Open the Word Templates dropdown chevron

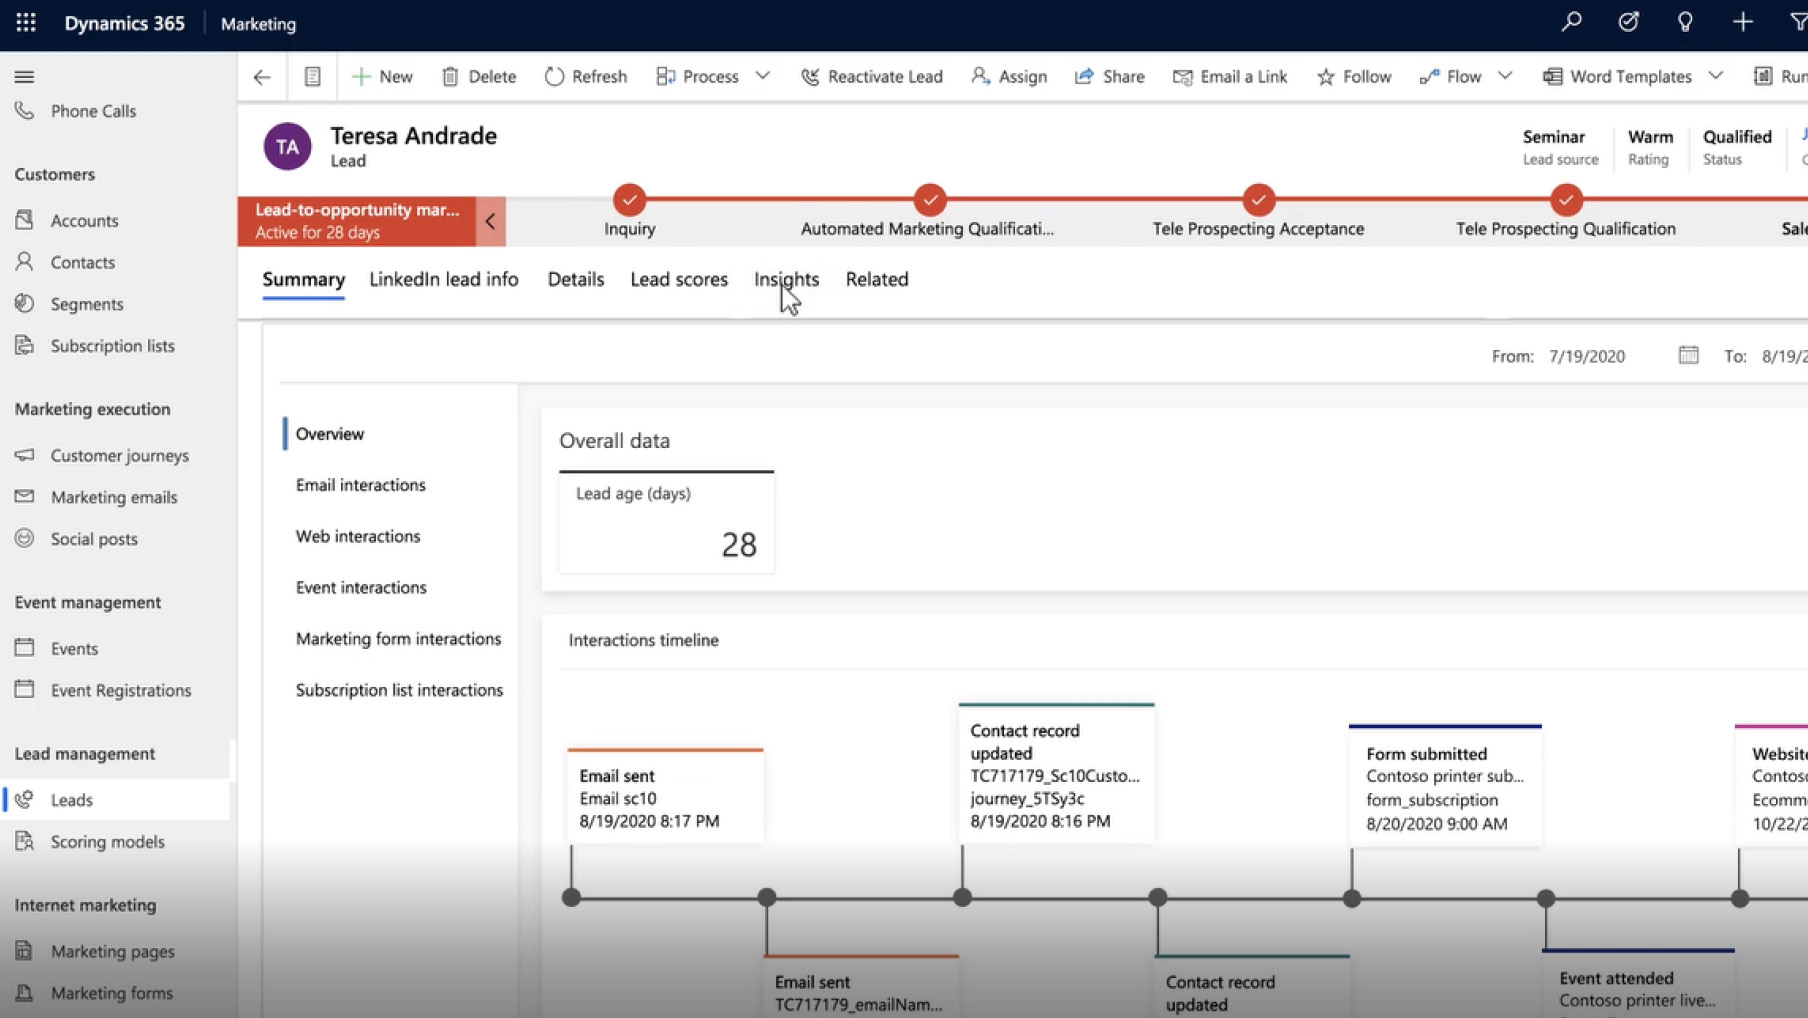[1716, 77]
